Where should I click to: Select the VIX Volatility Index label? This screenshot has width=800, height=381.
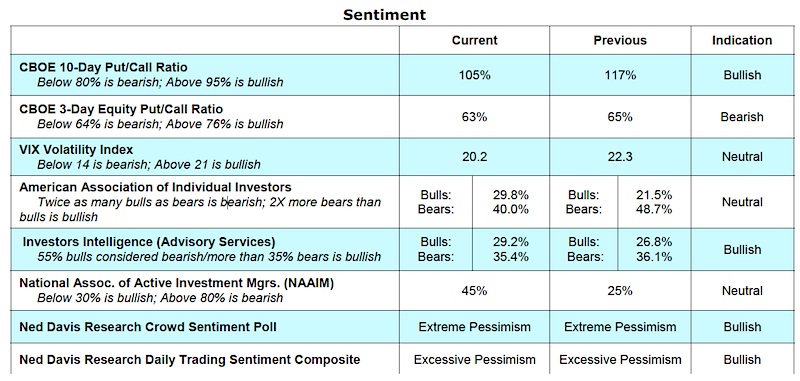(x=77, y=150)
